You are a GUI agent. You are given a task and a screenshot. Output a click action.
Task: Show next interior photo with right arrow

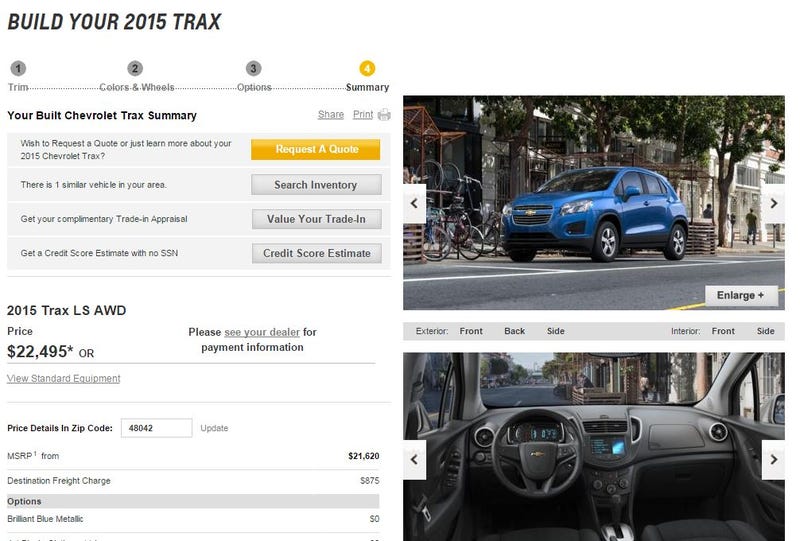tap(773, 459)
